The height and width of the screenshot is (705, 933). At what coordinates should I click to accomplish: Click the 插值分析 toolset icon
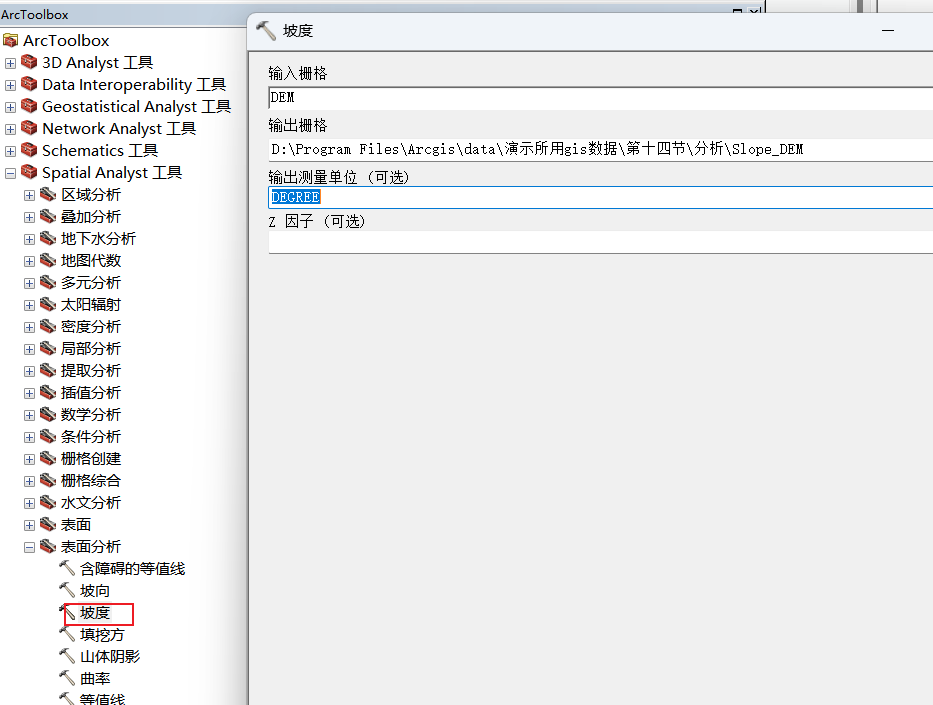tap(48, 393)
